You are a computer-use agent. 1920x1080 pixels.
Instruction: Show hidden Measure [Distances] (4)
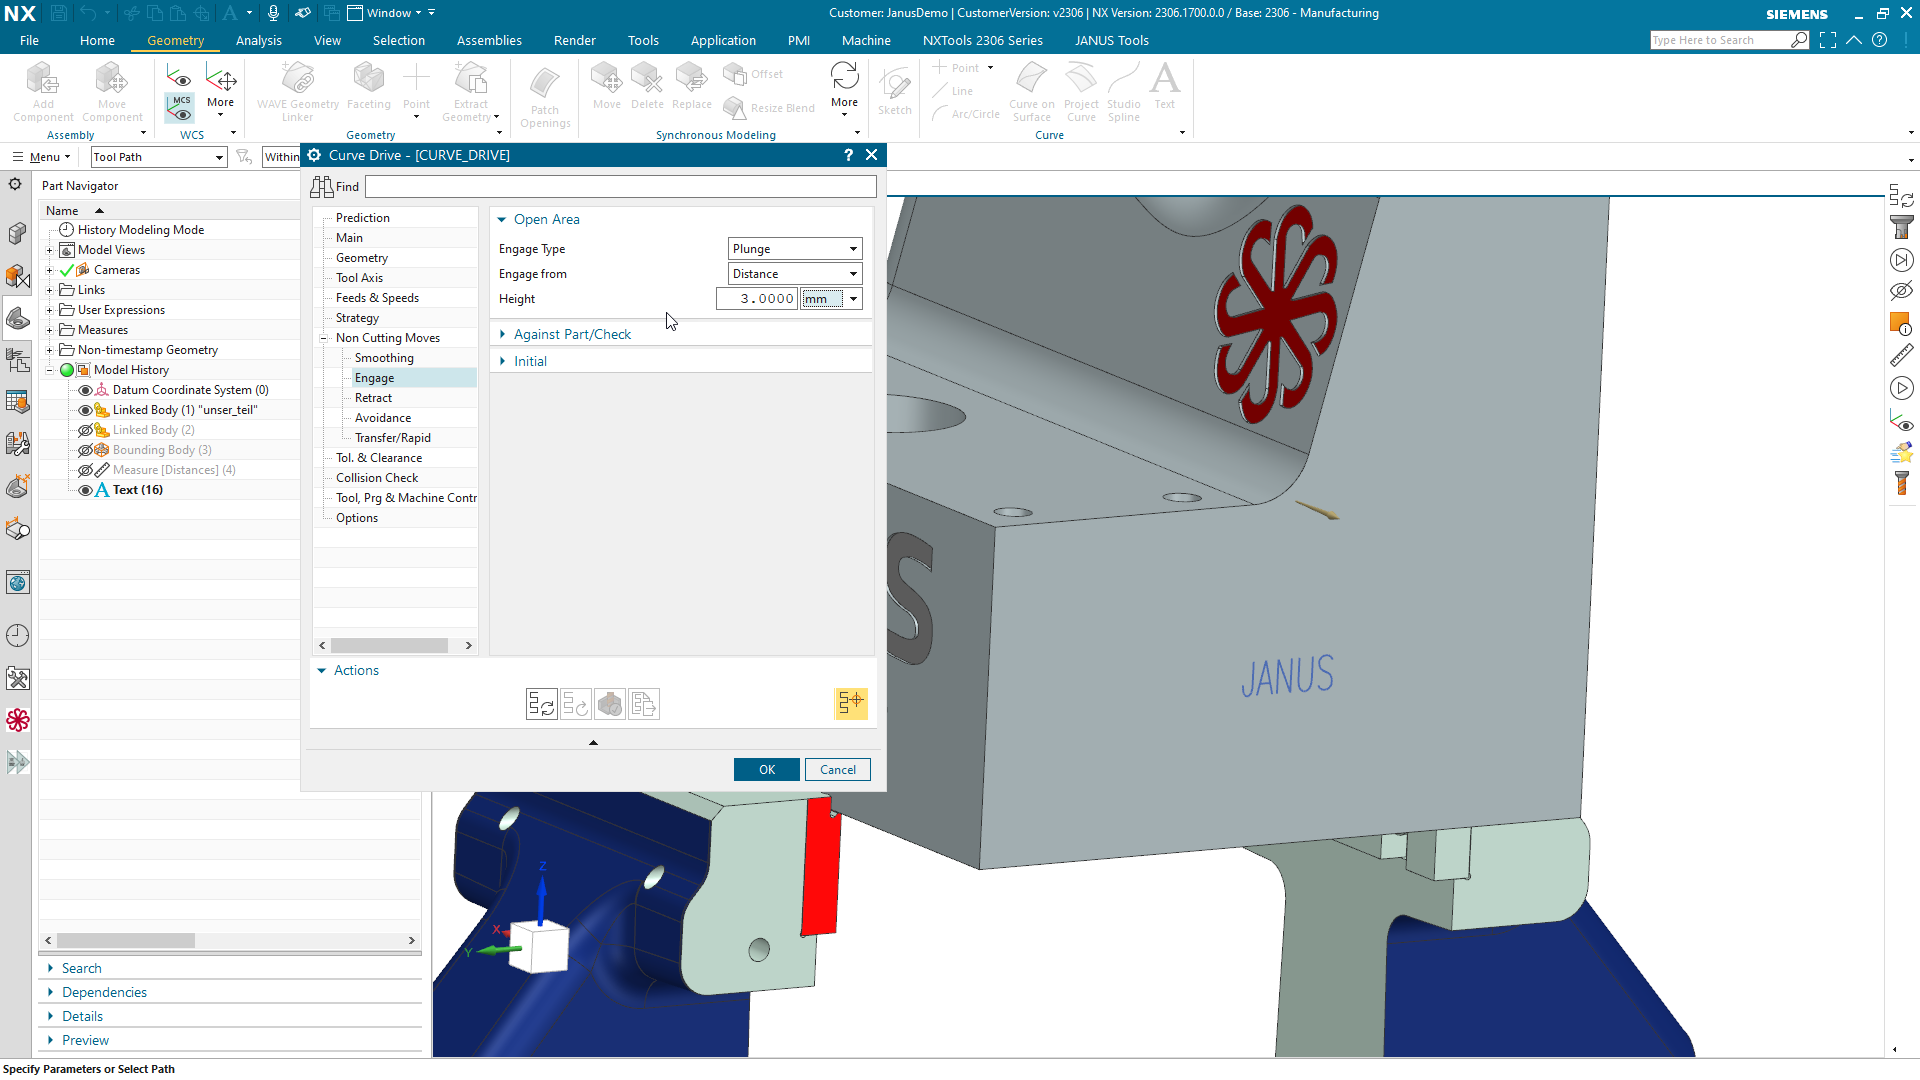point(86,470)
